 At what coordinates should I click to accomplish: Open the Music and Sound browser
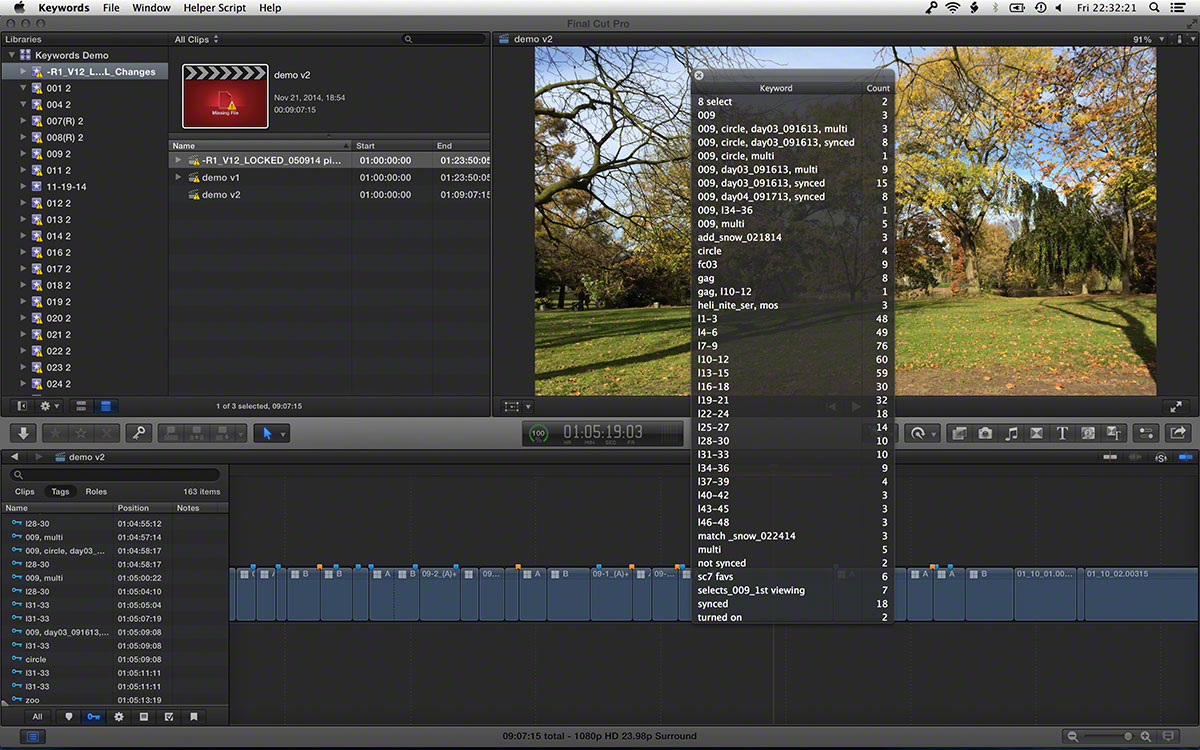point(1011,433)
